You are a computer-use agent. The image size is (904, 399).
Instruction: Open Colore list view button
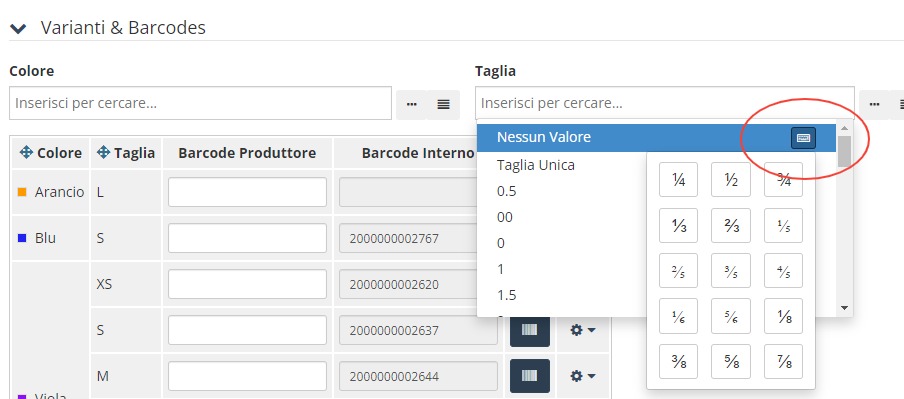tap(443, 104)
